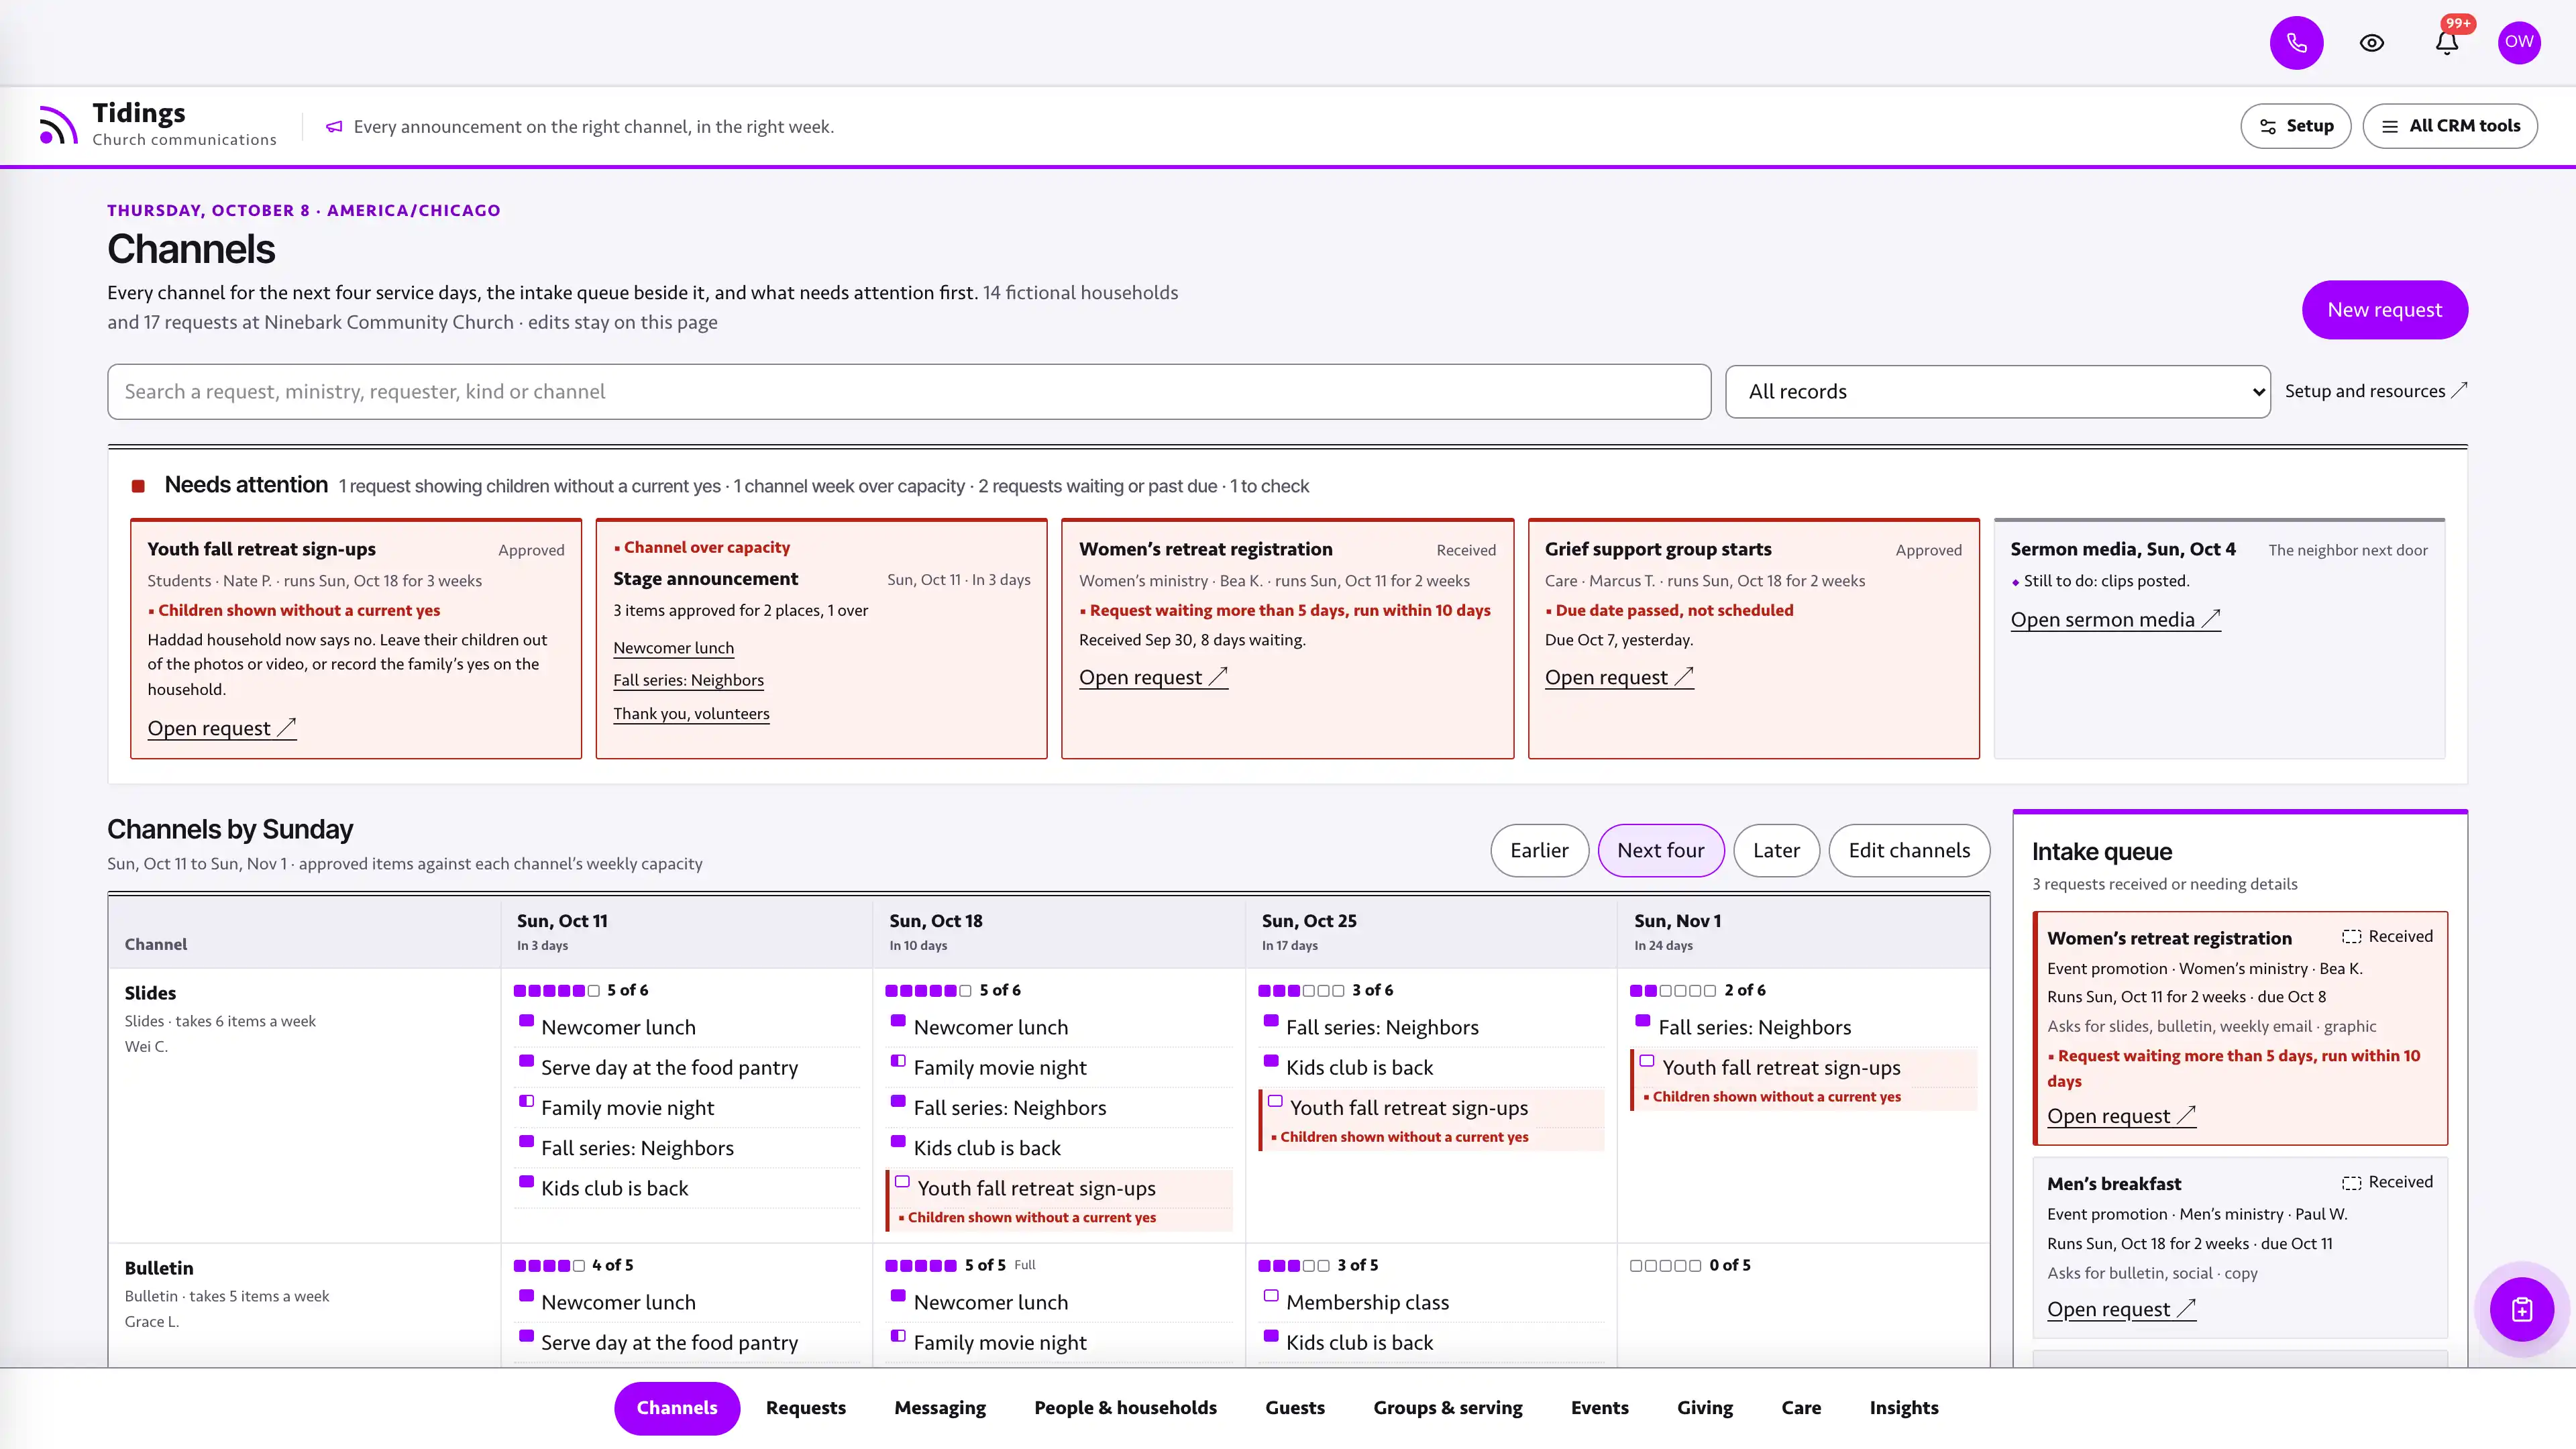Open request on Men's breakfast intake card
This screenshot has width=2576, height=1449.
tap(2121, 1309)
